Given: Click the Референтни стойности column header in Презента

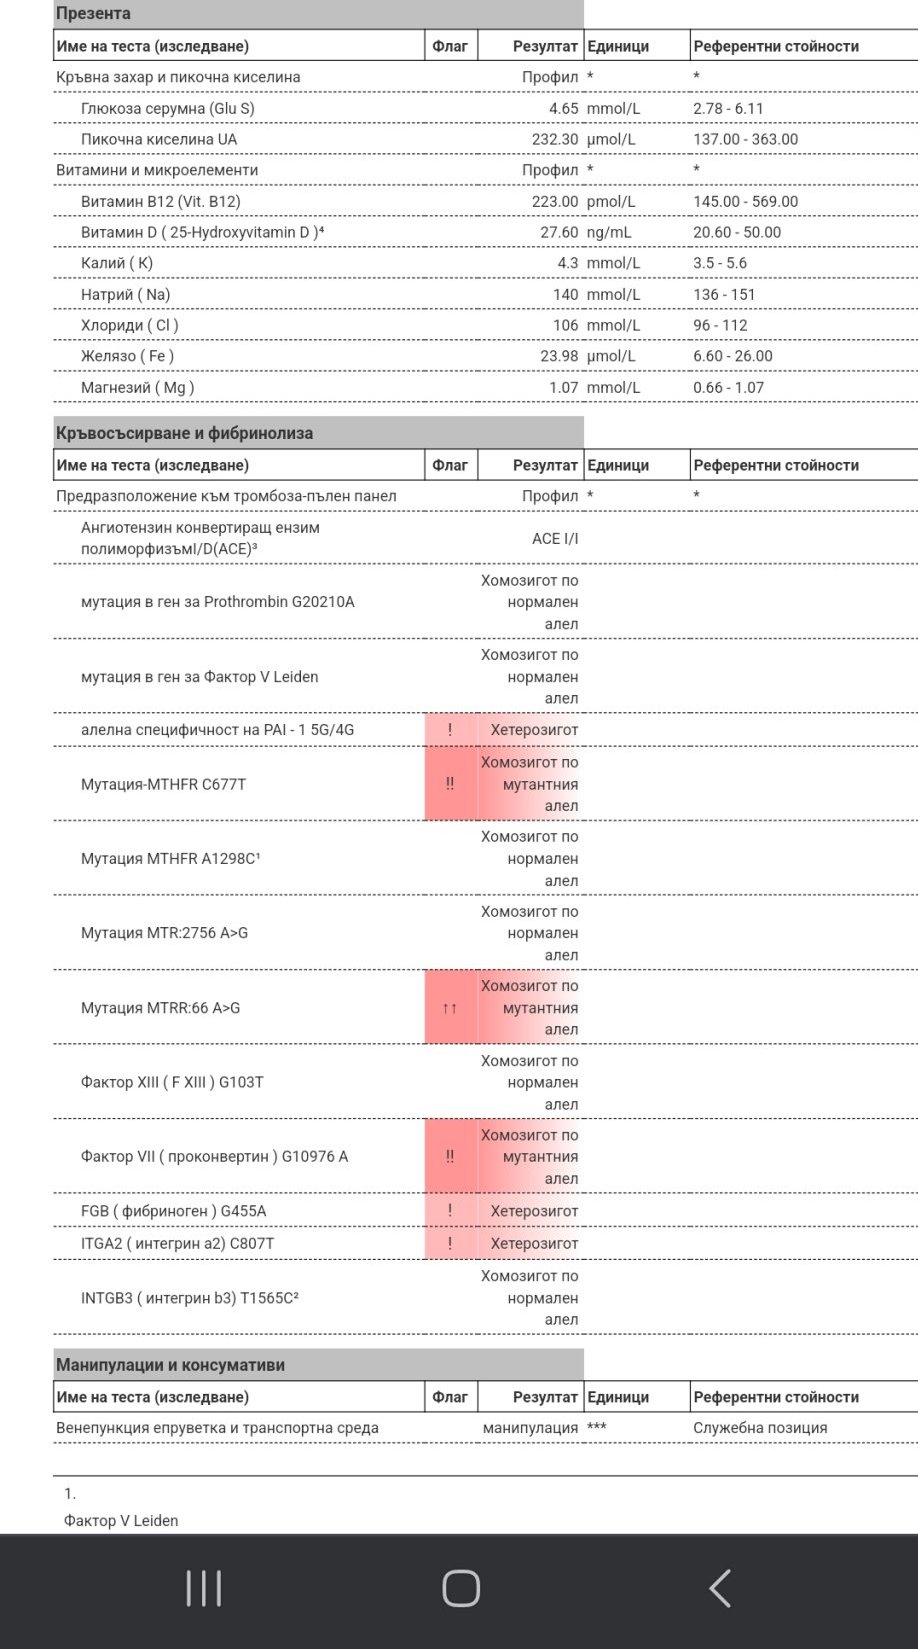Looking at the screenshot, I should click(776, 46).
